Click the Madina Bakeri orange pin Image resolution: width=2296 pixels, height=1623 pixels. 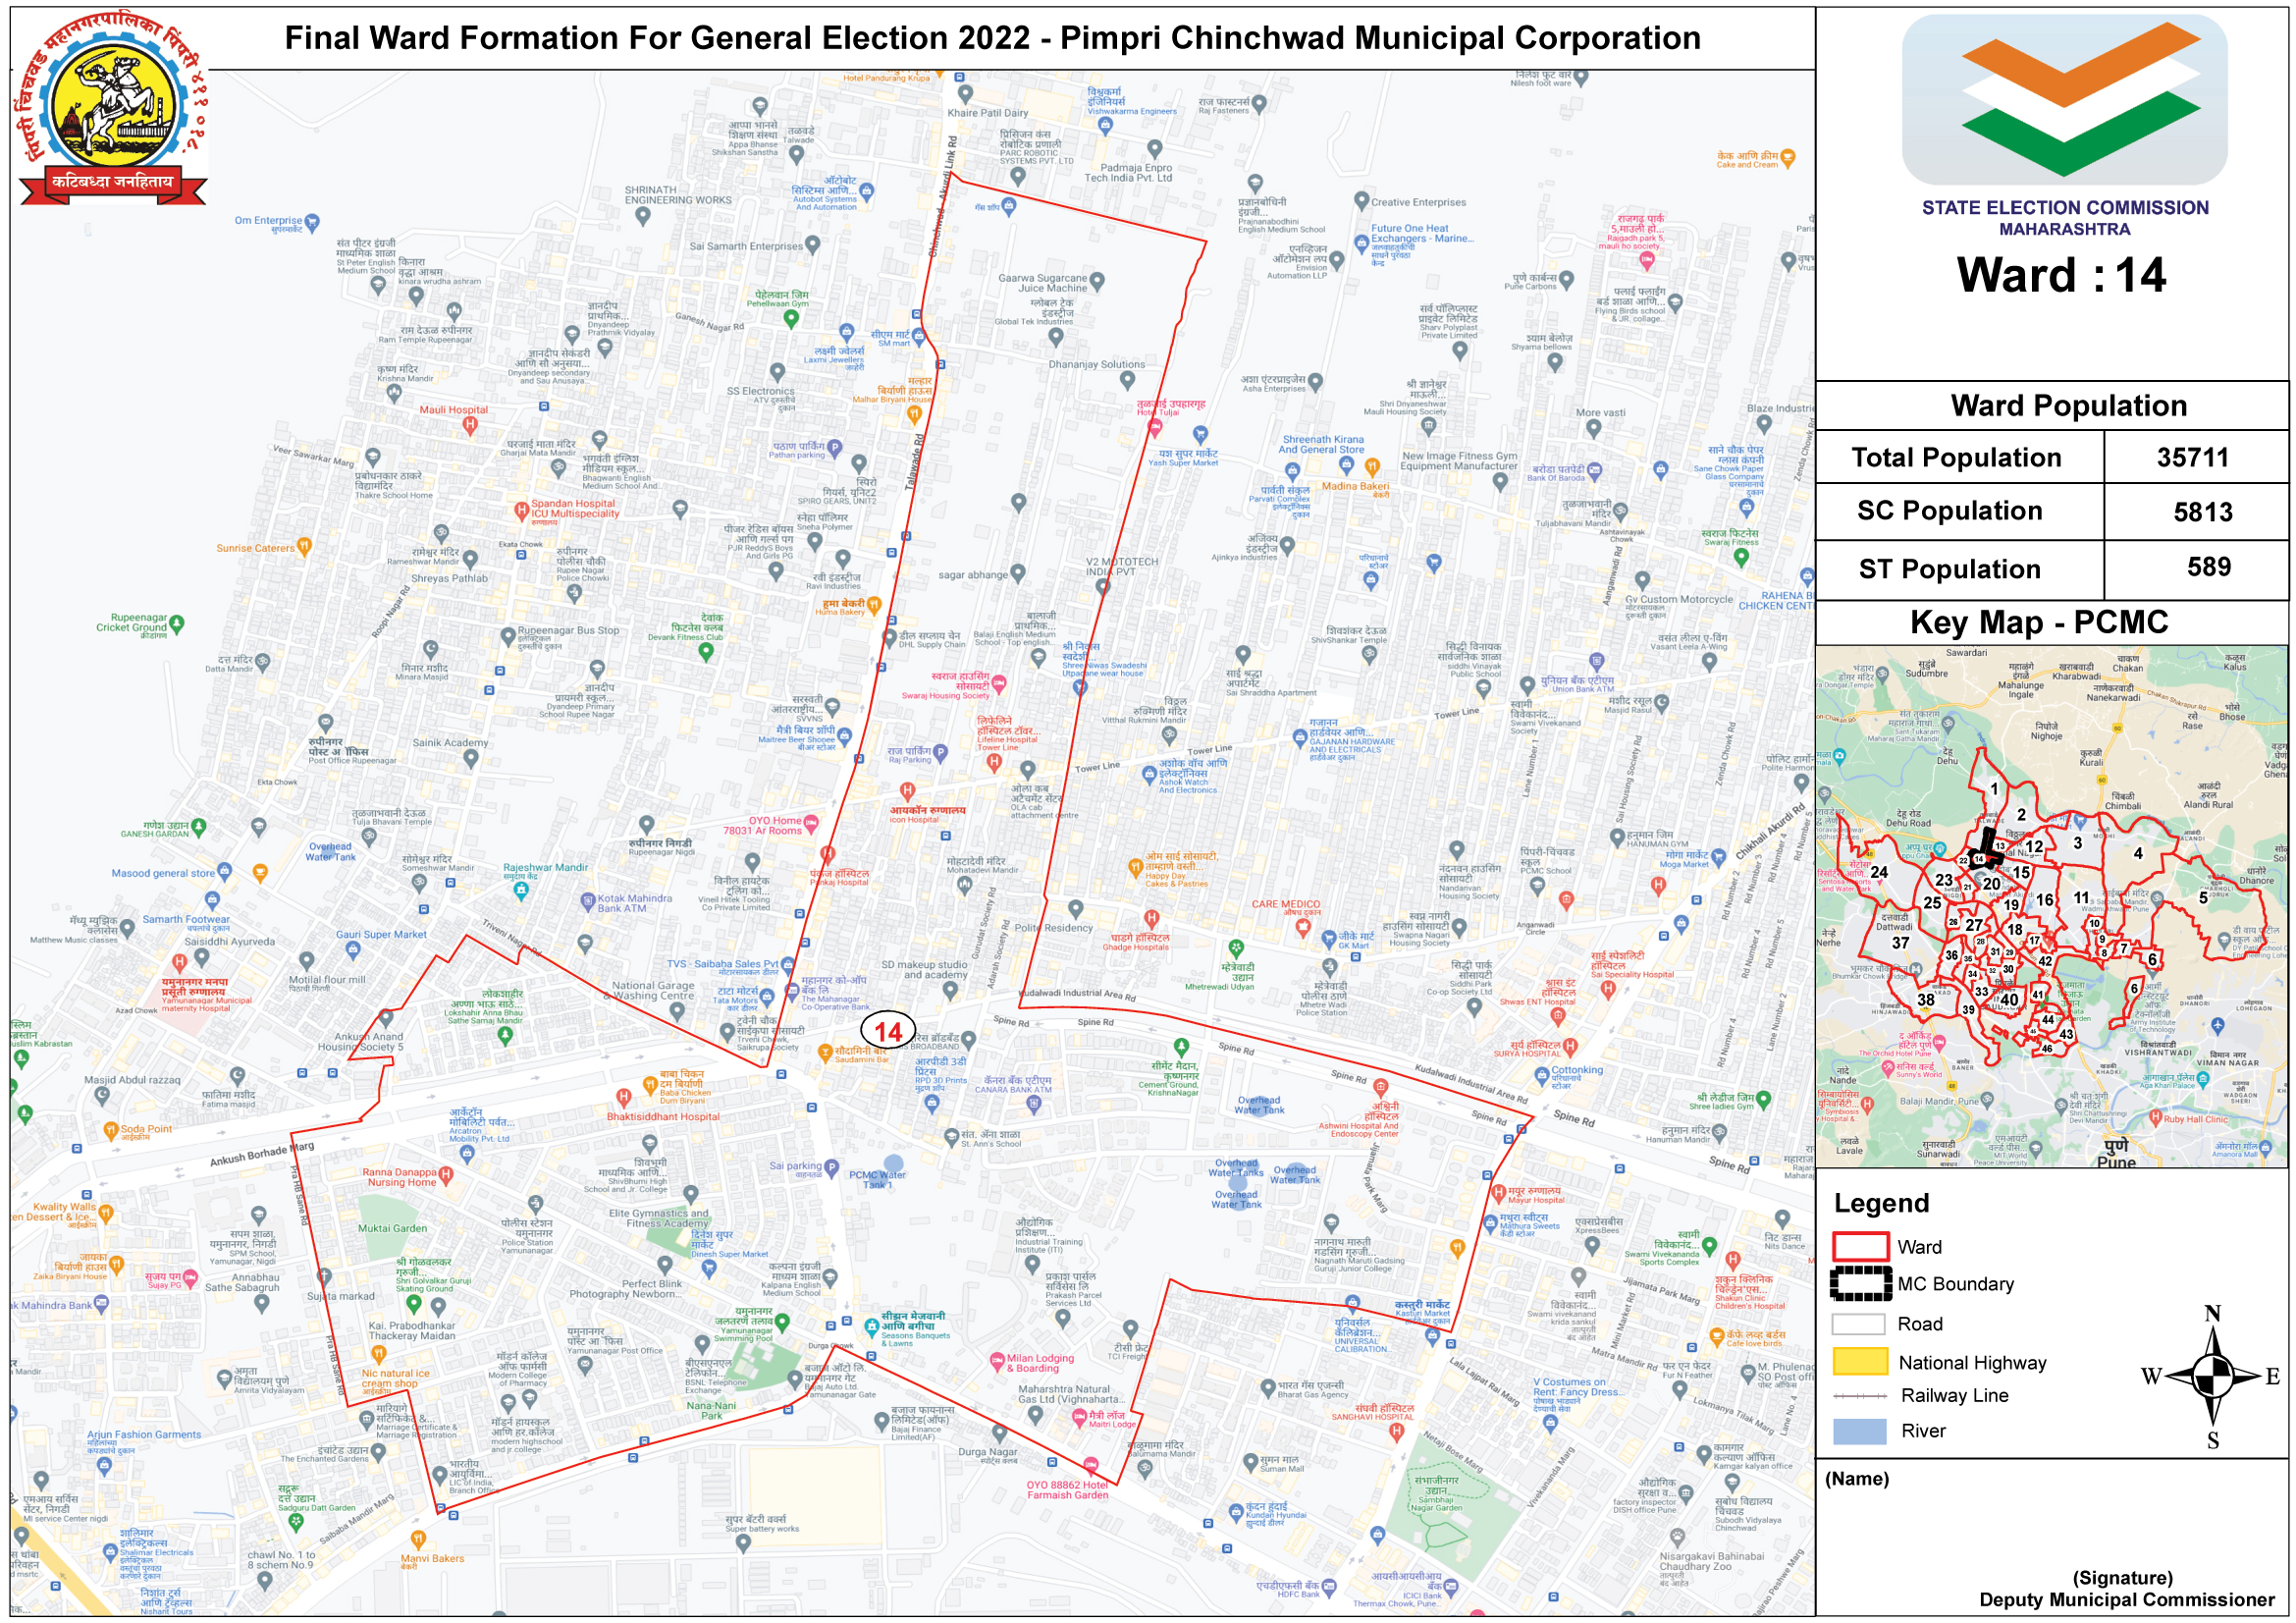[1373, 467]
